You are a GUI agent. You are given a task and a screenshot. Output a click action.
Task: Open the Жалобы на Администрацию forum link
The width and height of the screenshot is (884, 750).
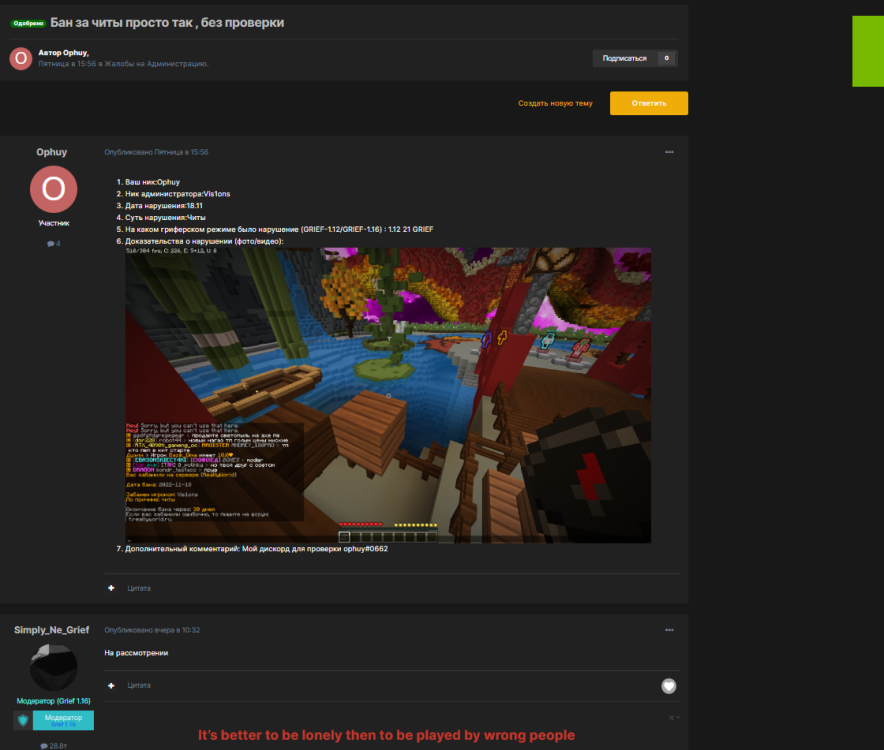coord(156,64)
